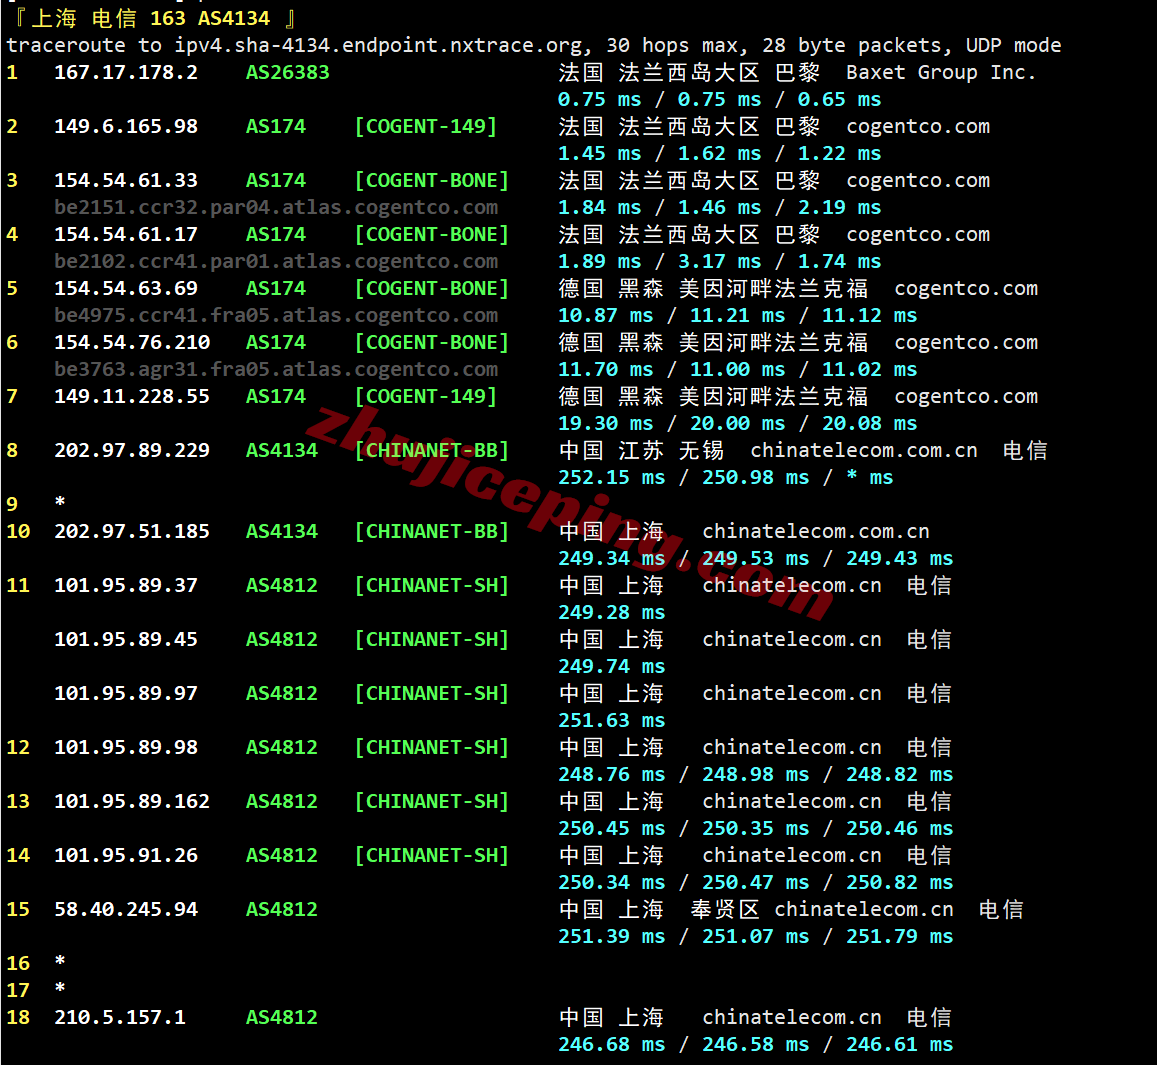Screen dimensions: 1157x1065
Task: Click IP address 101.95.89.37
Action: (126, 585)
